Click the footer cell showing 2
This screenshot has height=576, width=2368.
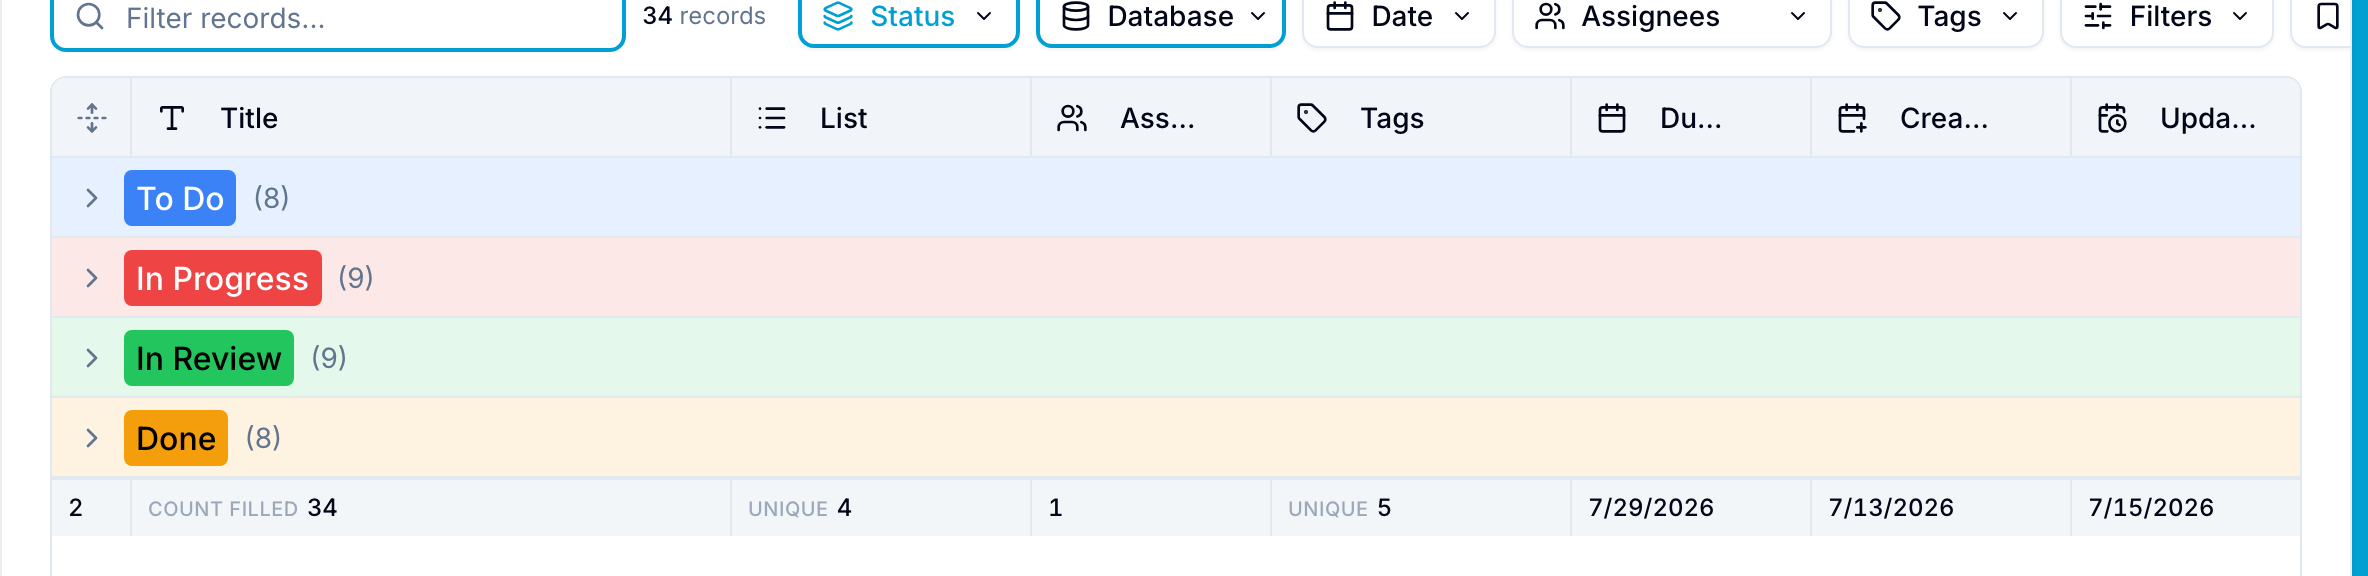click(x=91, y=508)
